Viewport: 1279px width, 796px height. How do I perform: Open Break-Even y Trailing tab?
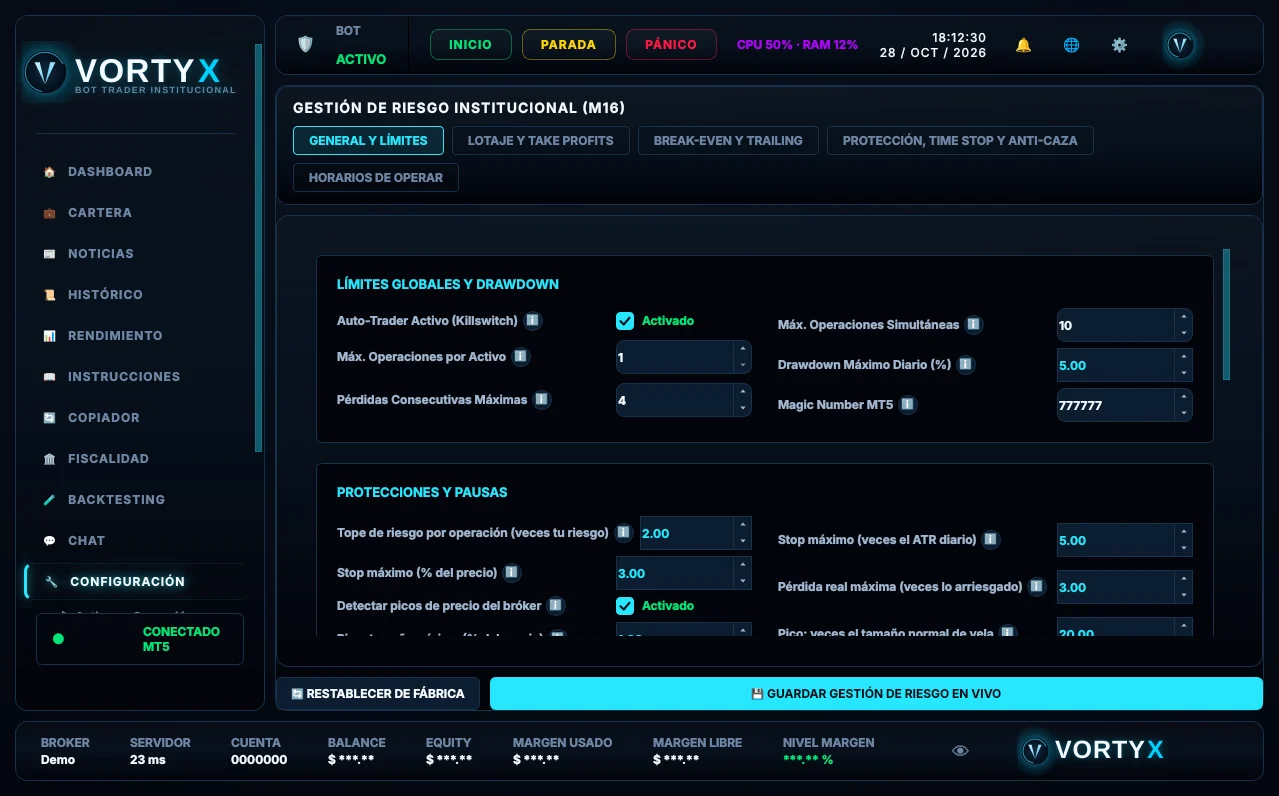pos(728,141)
